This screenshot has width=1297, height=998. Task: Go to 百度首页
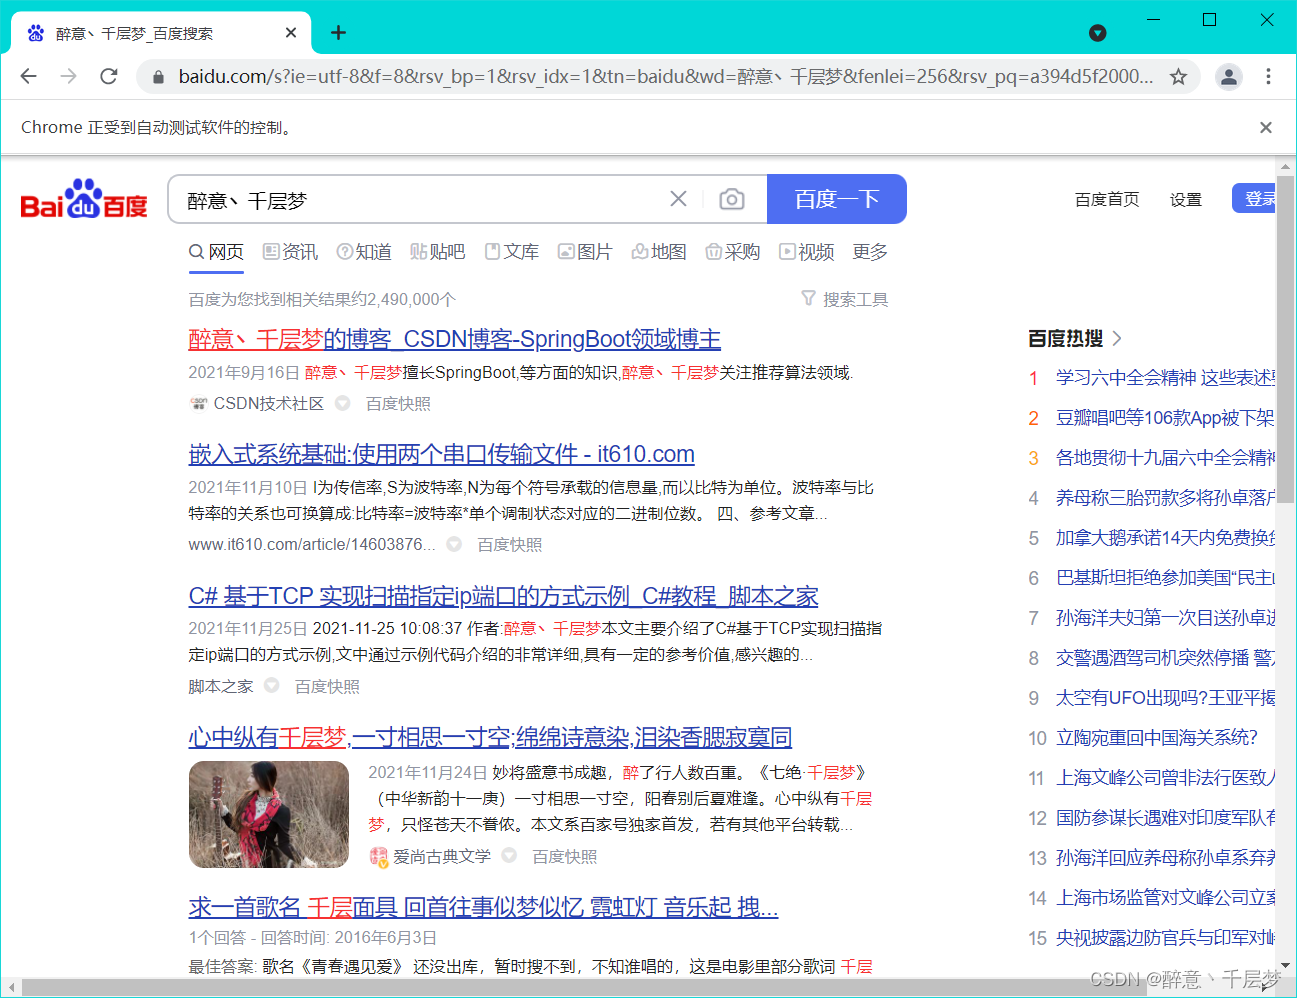1107,199
